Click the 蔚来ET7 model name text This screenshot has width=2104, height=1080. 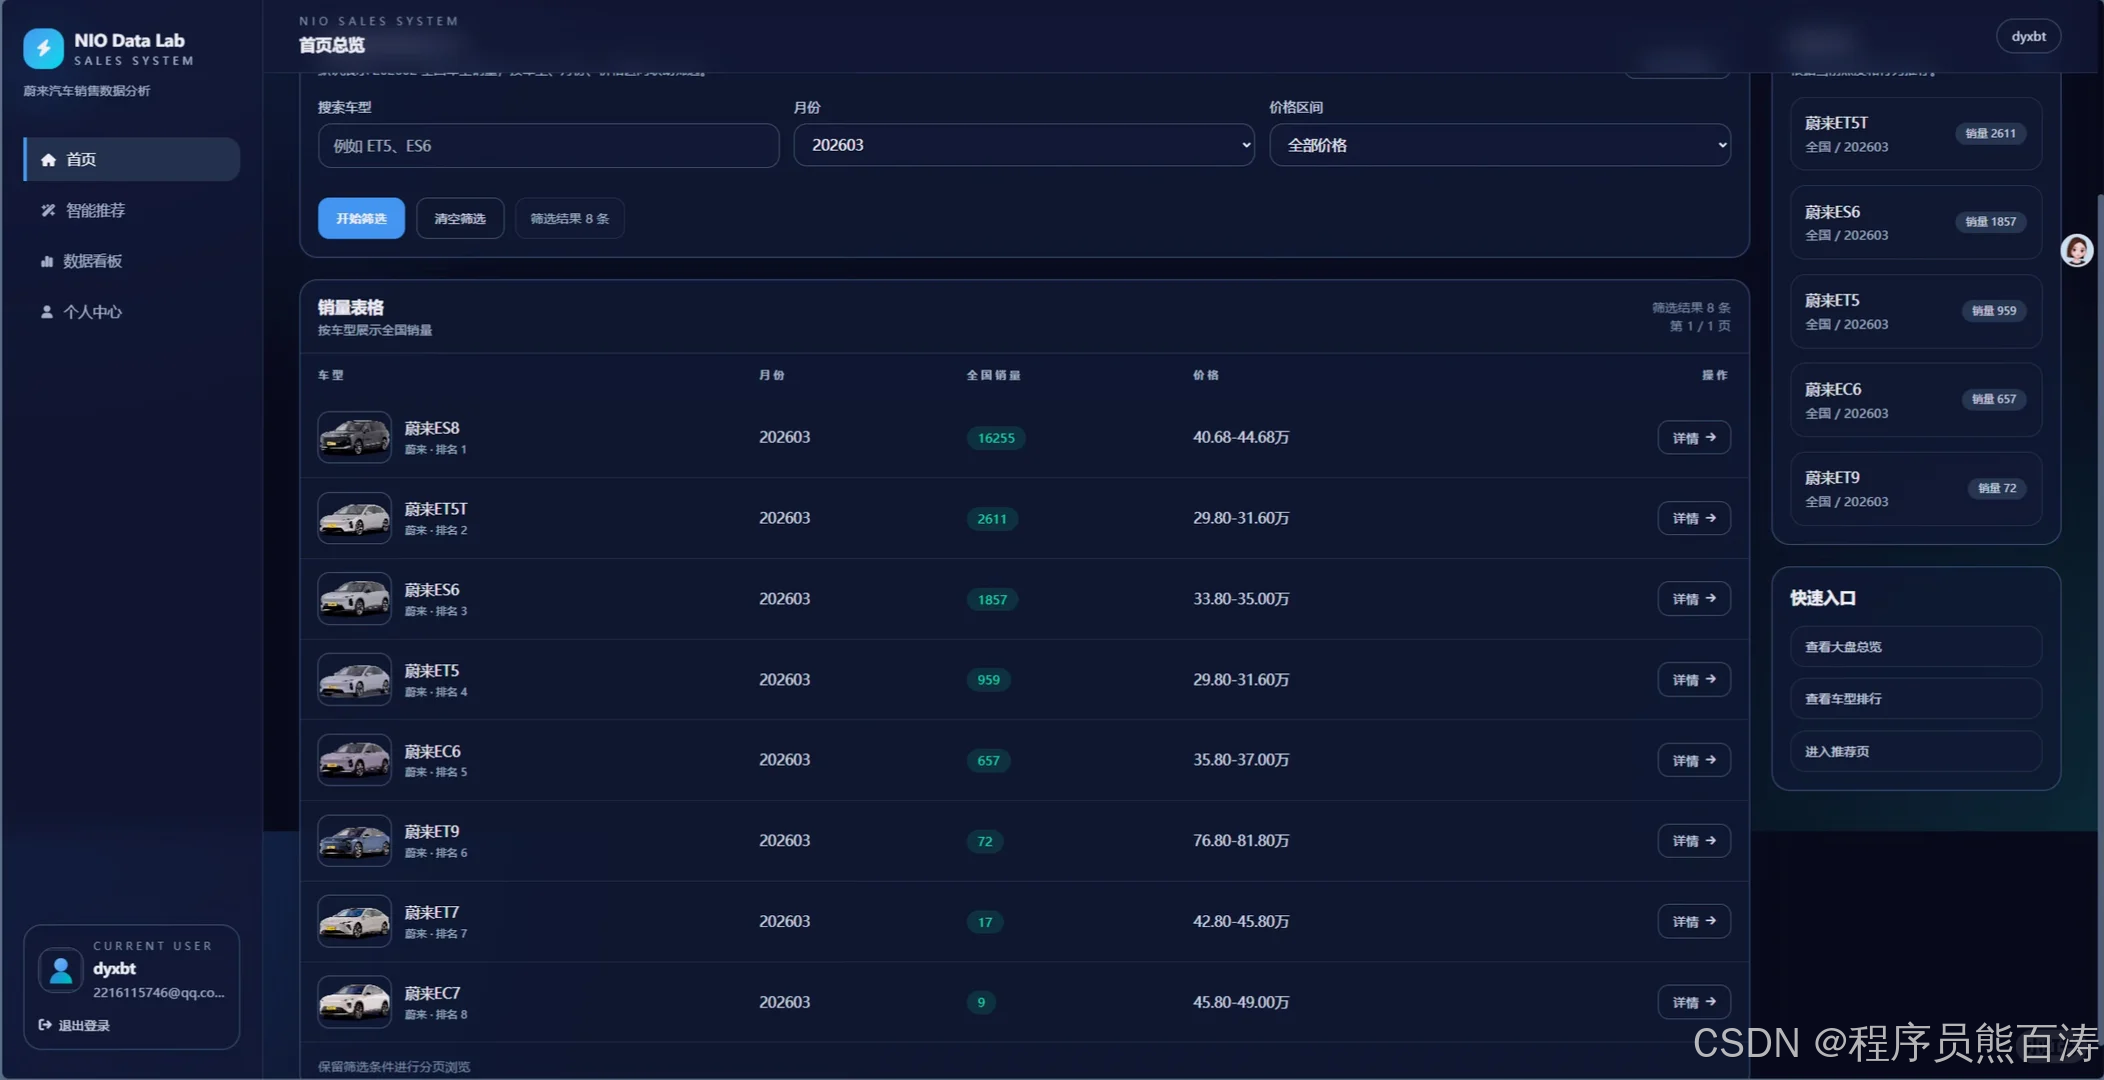coord(432,913)
